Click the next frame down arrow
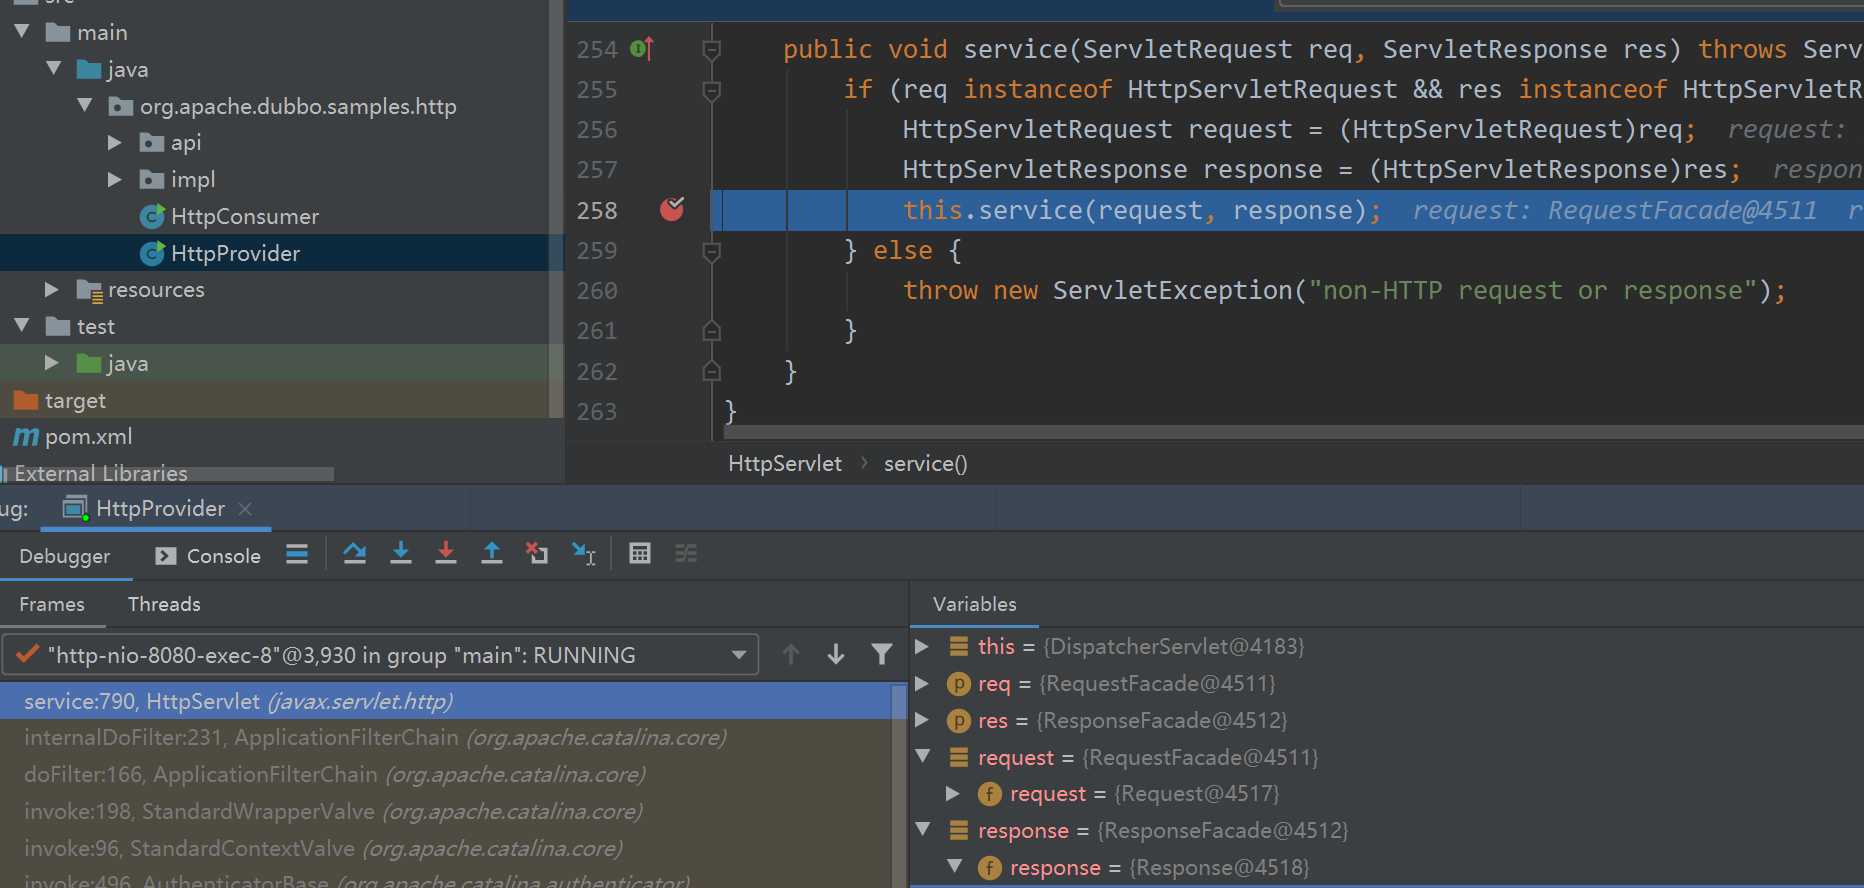Viewport: 1864px width, 888px height. pos(836,655)
